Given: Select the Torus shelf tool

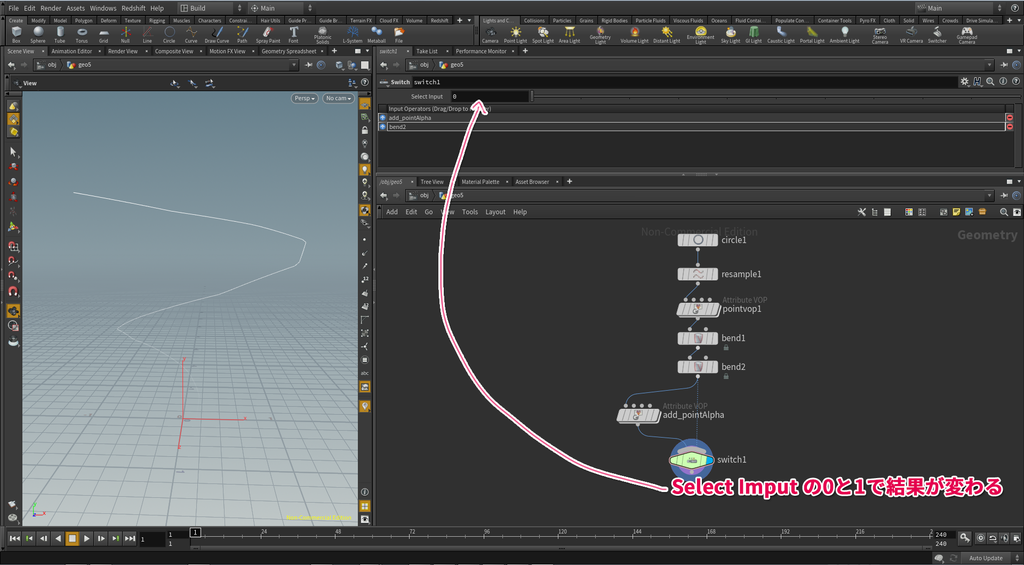Looking at the screenshot, I should point(82,35).
